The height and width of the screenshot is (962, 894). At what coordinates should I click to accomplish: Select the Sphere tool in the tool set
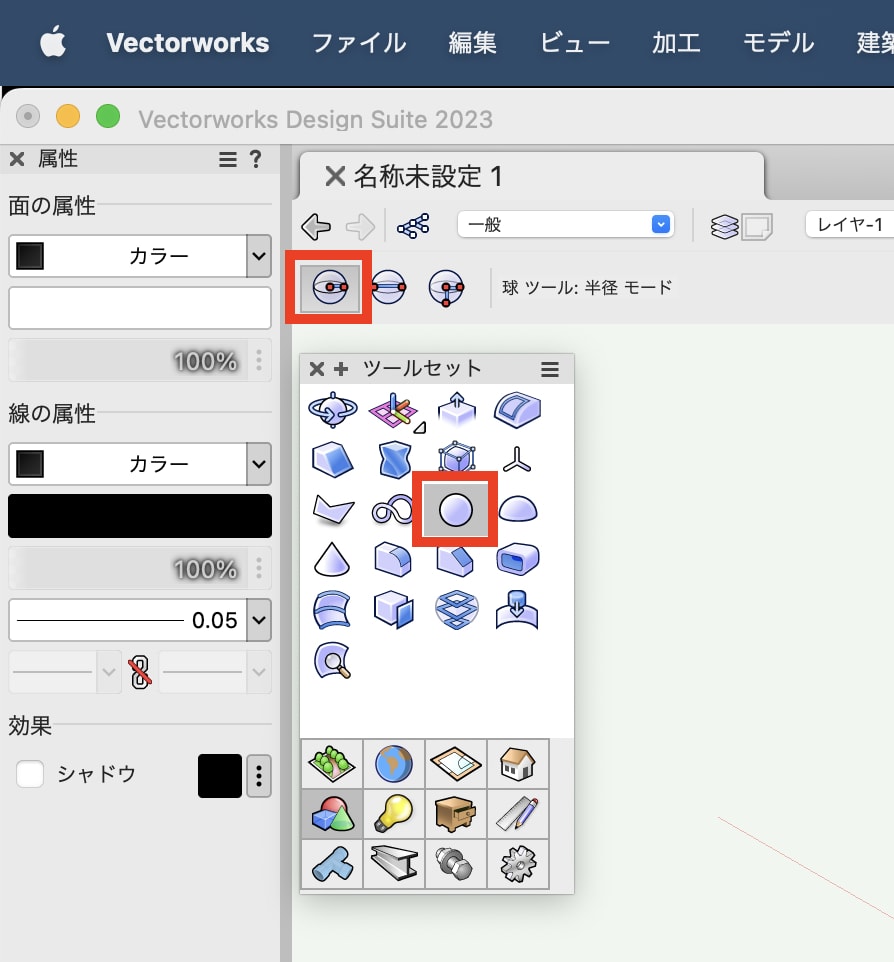pyautogui.click(x=455, y=509)
